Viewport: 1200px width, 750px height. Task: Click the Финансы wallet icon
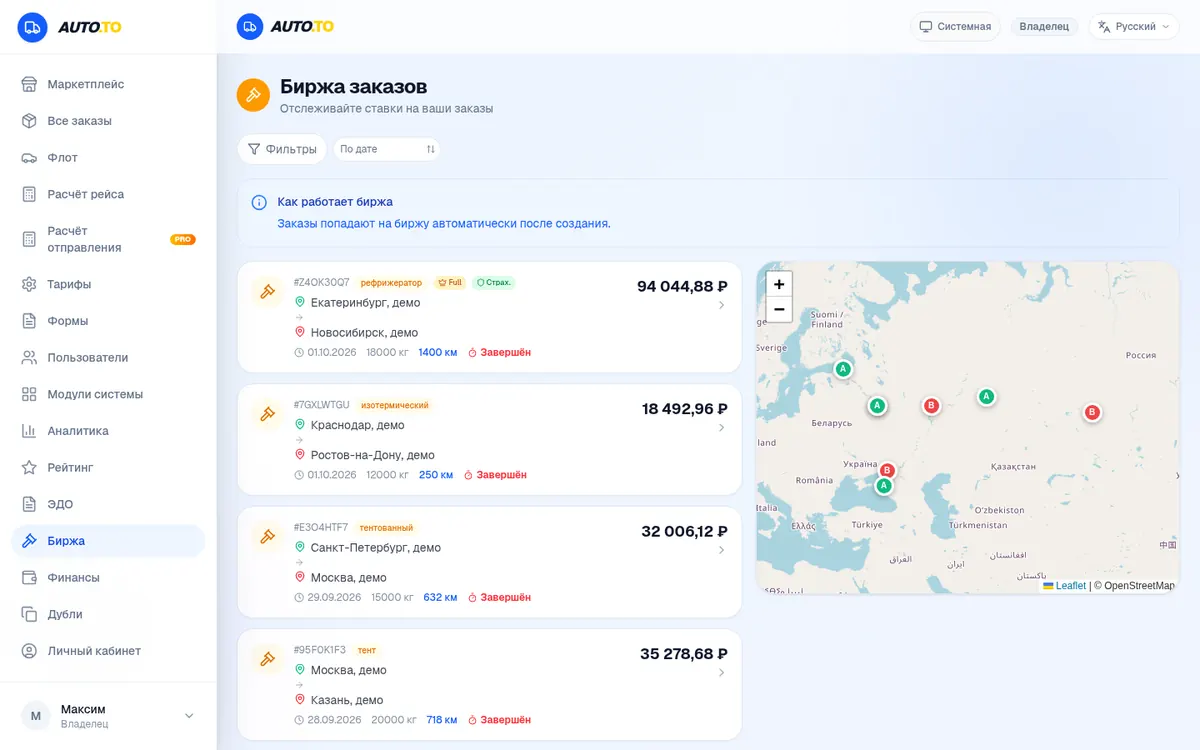(x=29, y=578)
